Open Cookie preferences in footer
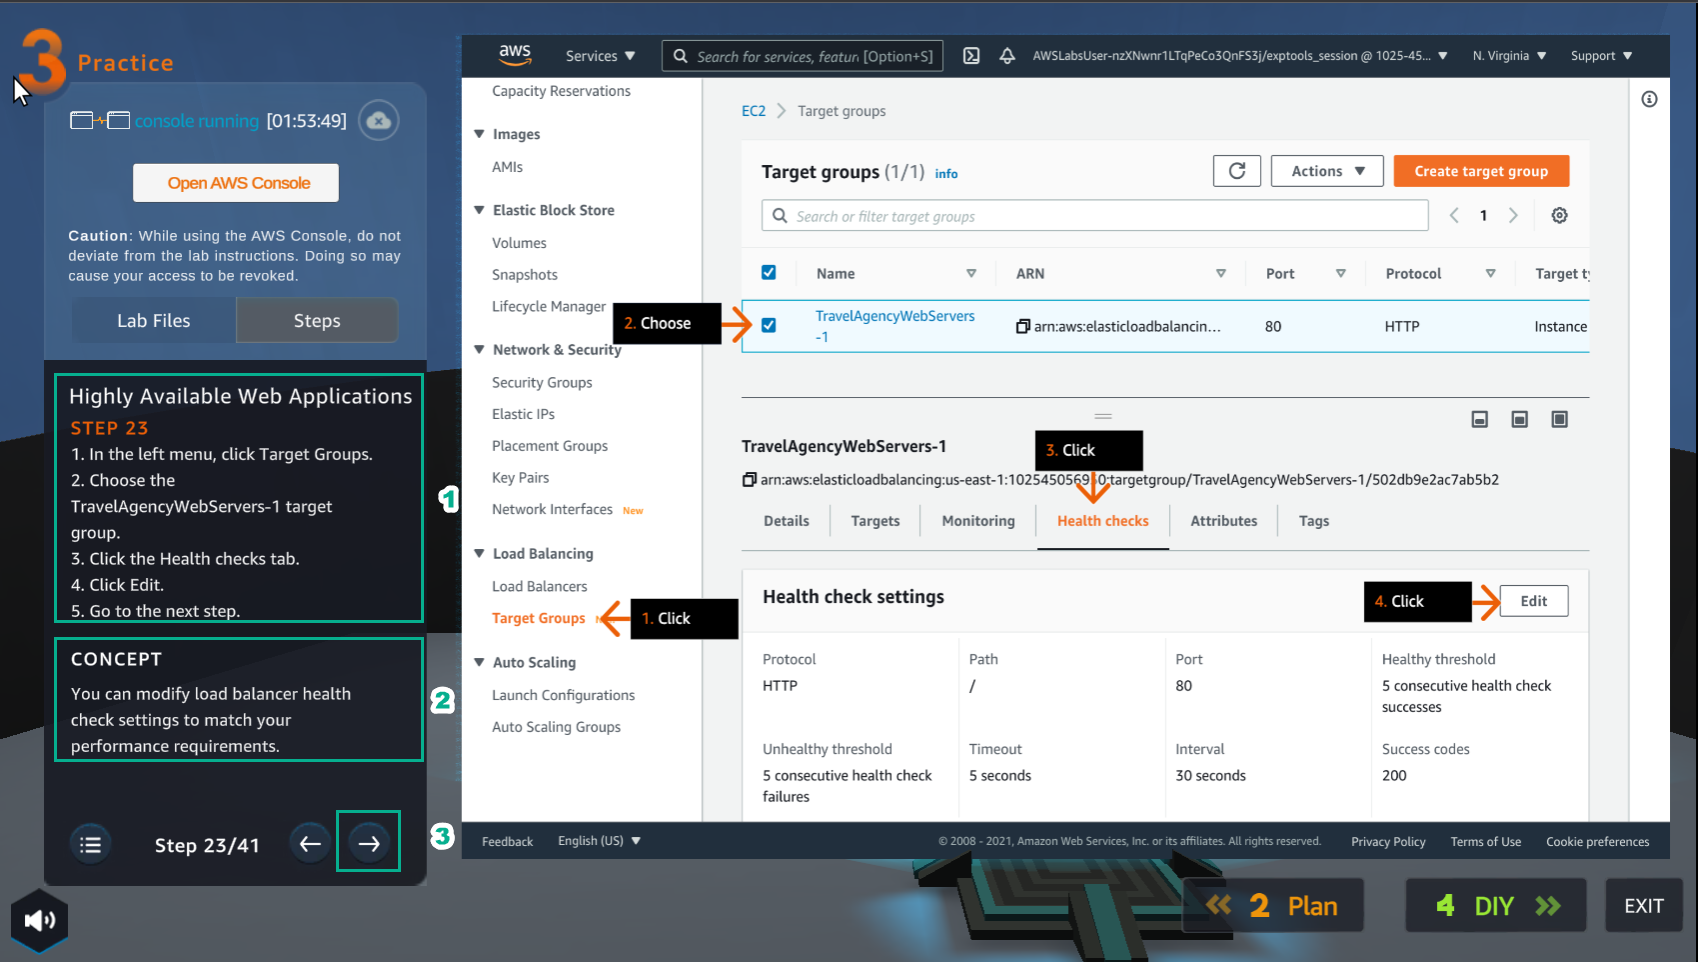This screenshot has width=1698, height=962. pos(1598,841)
